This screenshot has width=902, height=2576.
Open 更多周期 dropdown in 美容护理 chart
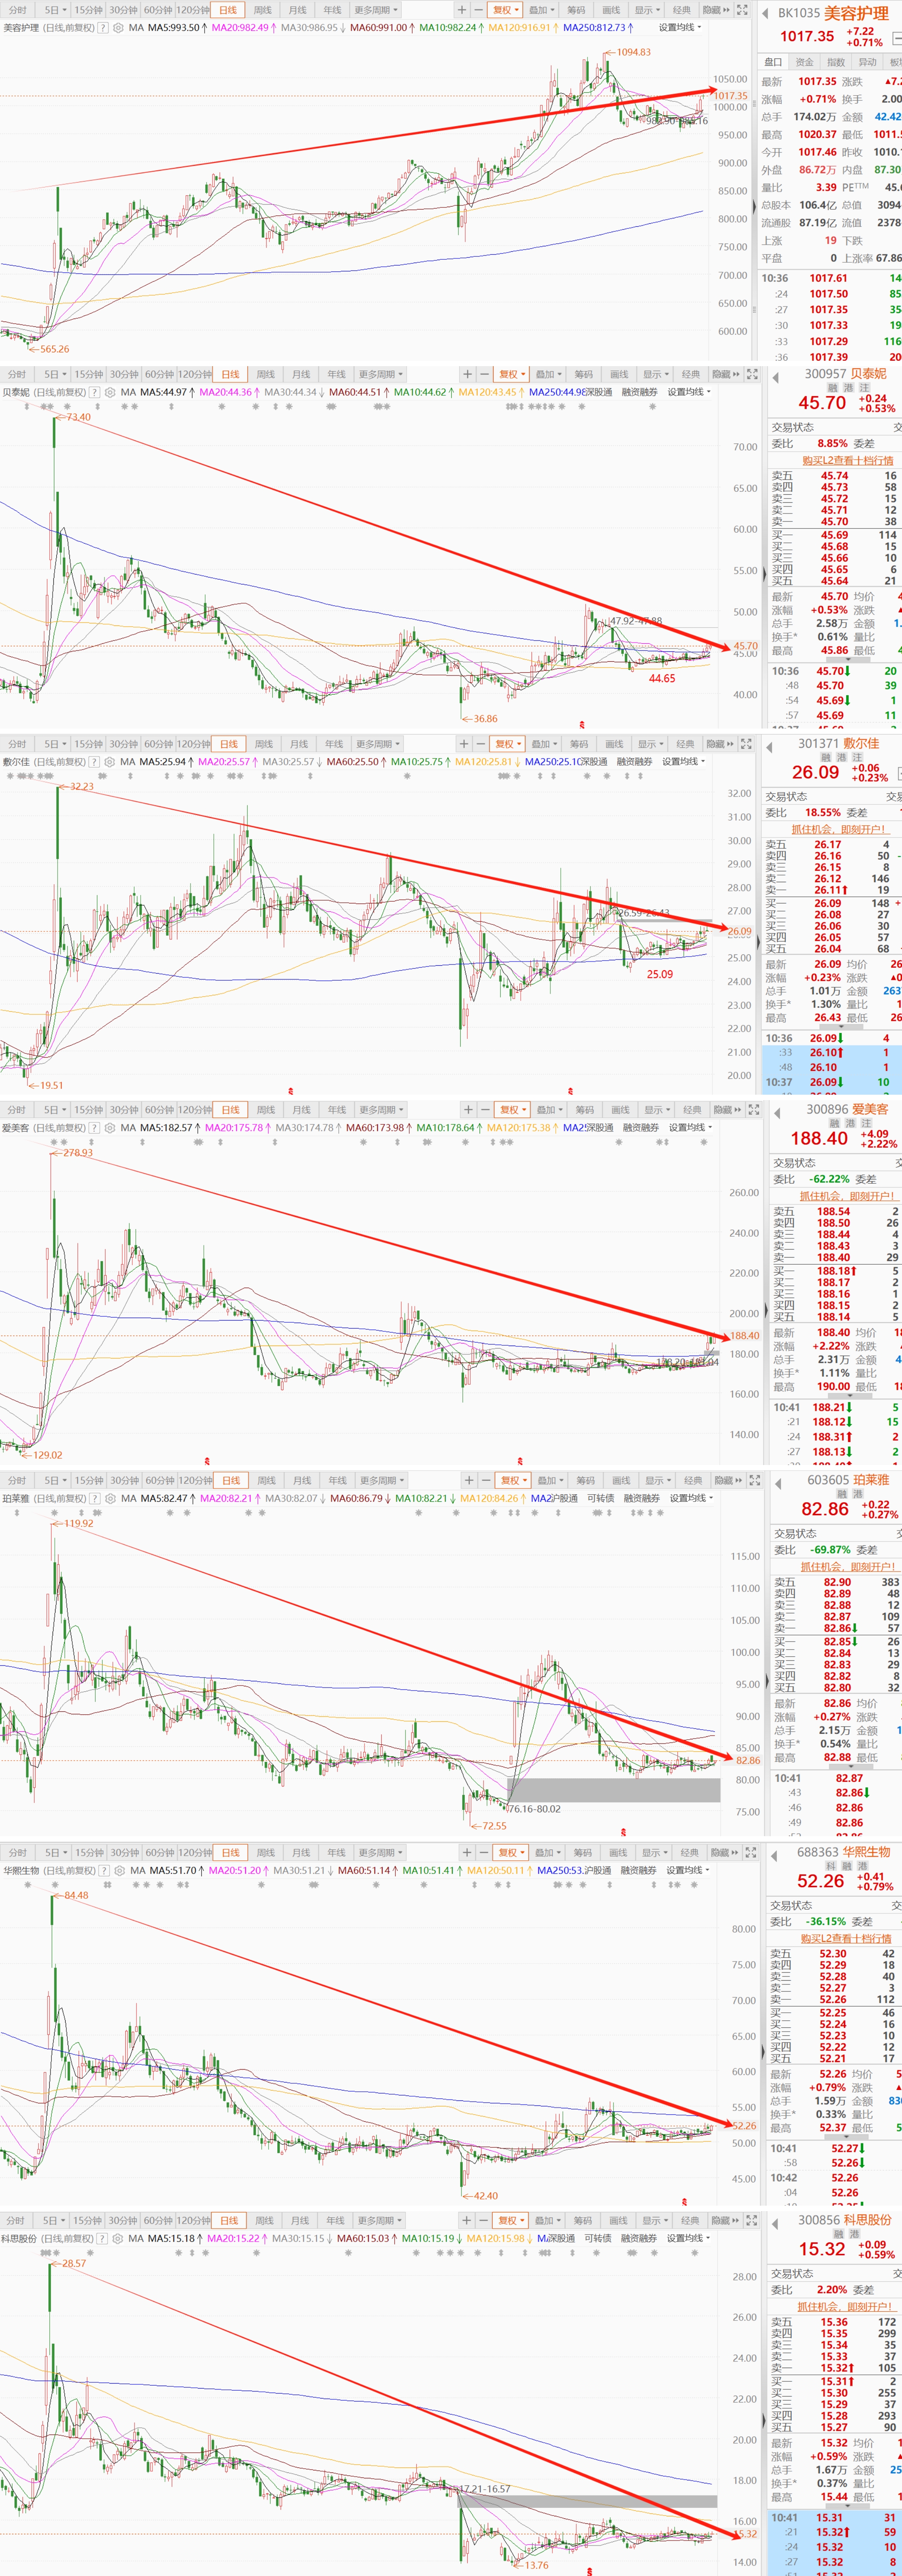click(x=376, y=9)
